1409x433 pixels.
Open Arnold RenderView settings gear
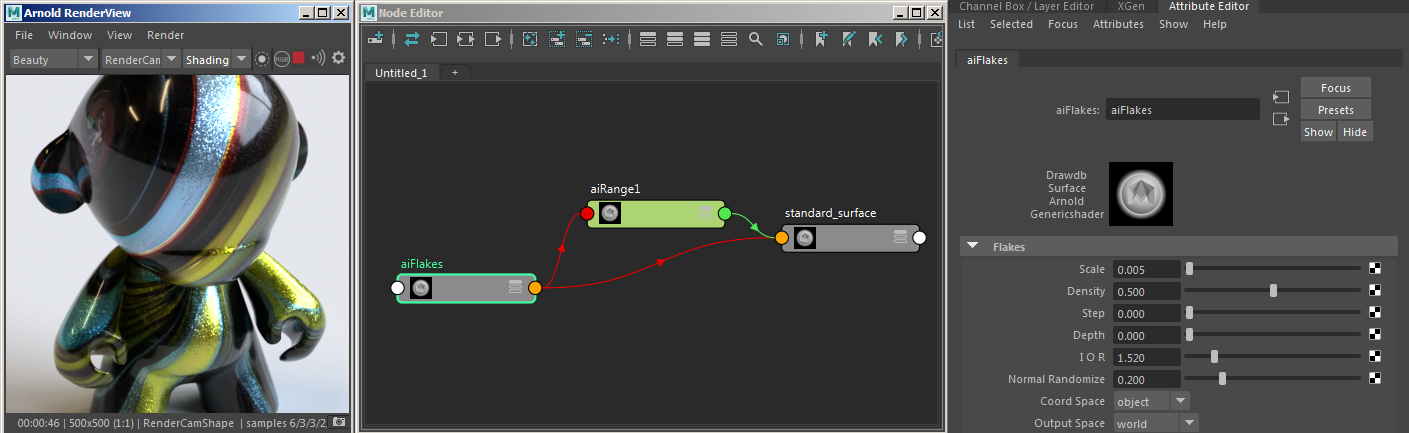coord(338,58)
